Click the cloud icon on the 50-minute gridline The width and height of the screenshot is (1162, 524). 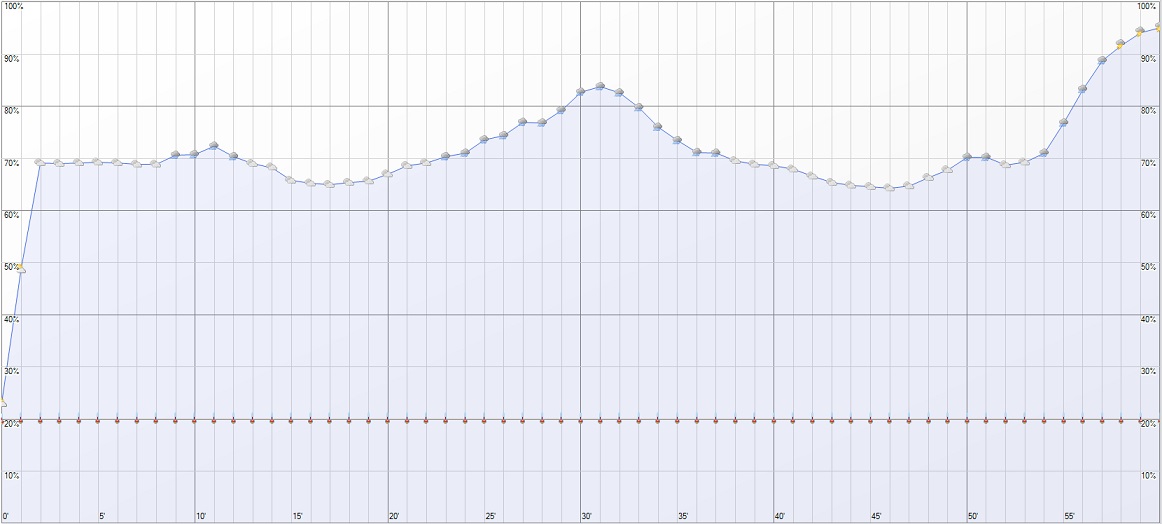pos(967,157)
